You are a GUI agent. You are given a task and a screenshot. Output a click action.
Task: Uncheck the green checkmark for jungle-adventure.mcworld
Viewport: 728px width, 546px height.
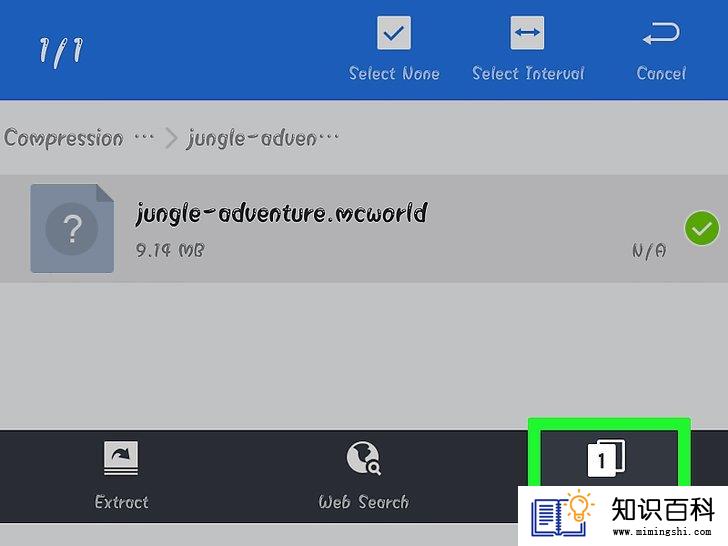point(702,228)
